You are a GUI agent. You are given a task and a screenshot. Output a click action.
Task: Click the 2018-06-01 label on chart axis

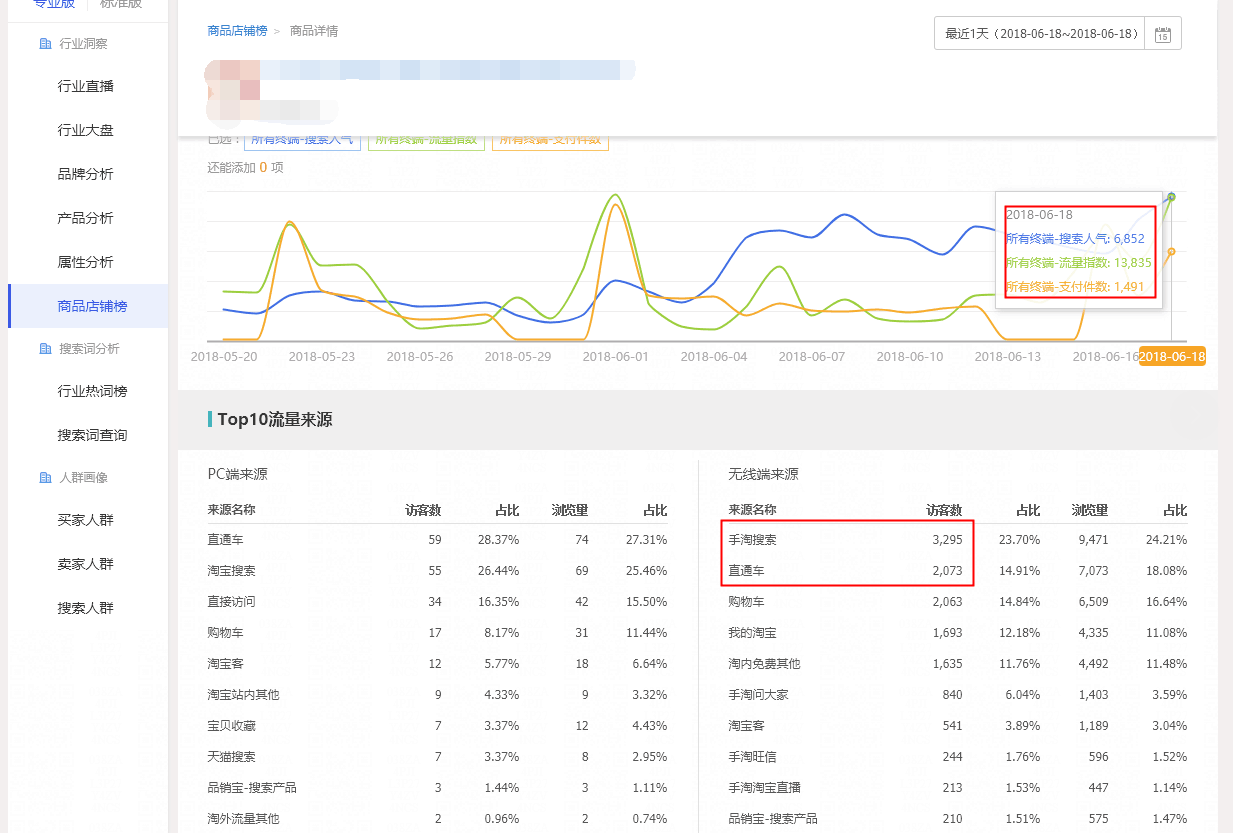pos(615,357)
